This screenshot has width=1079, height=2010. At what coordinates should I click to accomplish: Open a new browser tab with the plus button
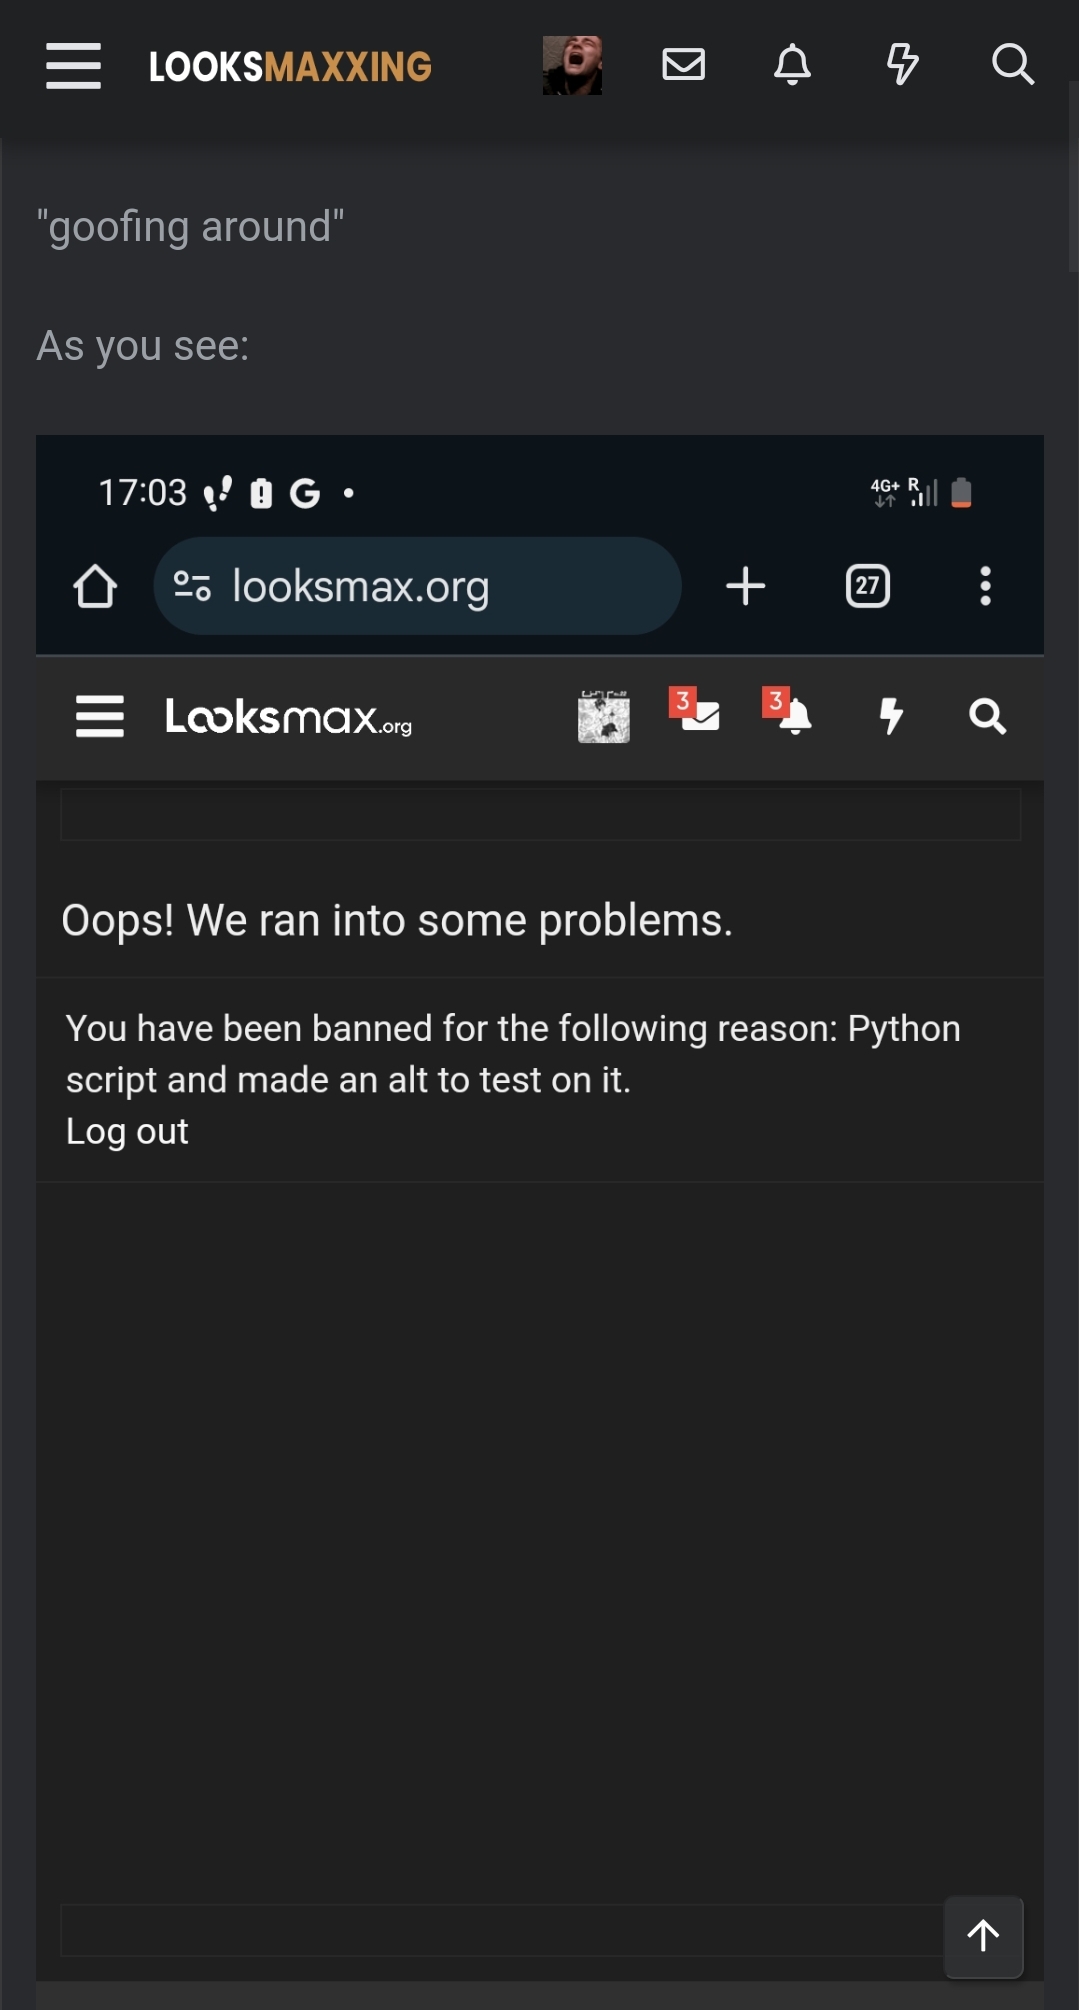click(745, 586)
